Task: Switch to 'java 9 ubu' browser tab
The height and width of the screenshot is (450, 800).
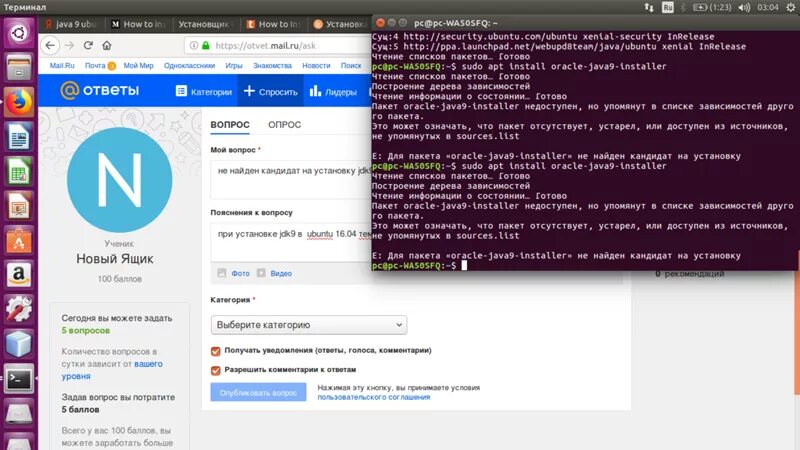Action: pyautogui.click(x=72, y=24)
